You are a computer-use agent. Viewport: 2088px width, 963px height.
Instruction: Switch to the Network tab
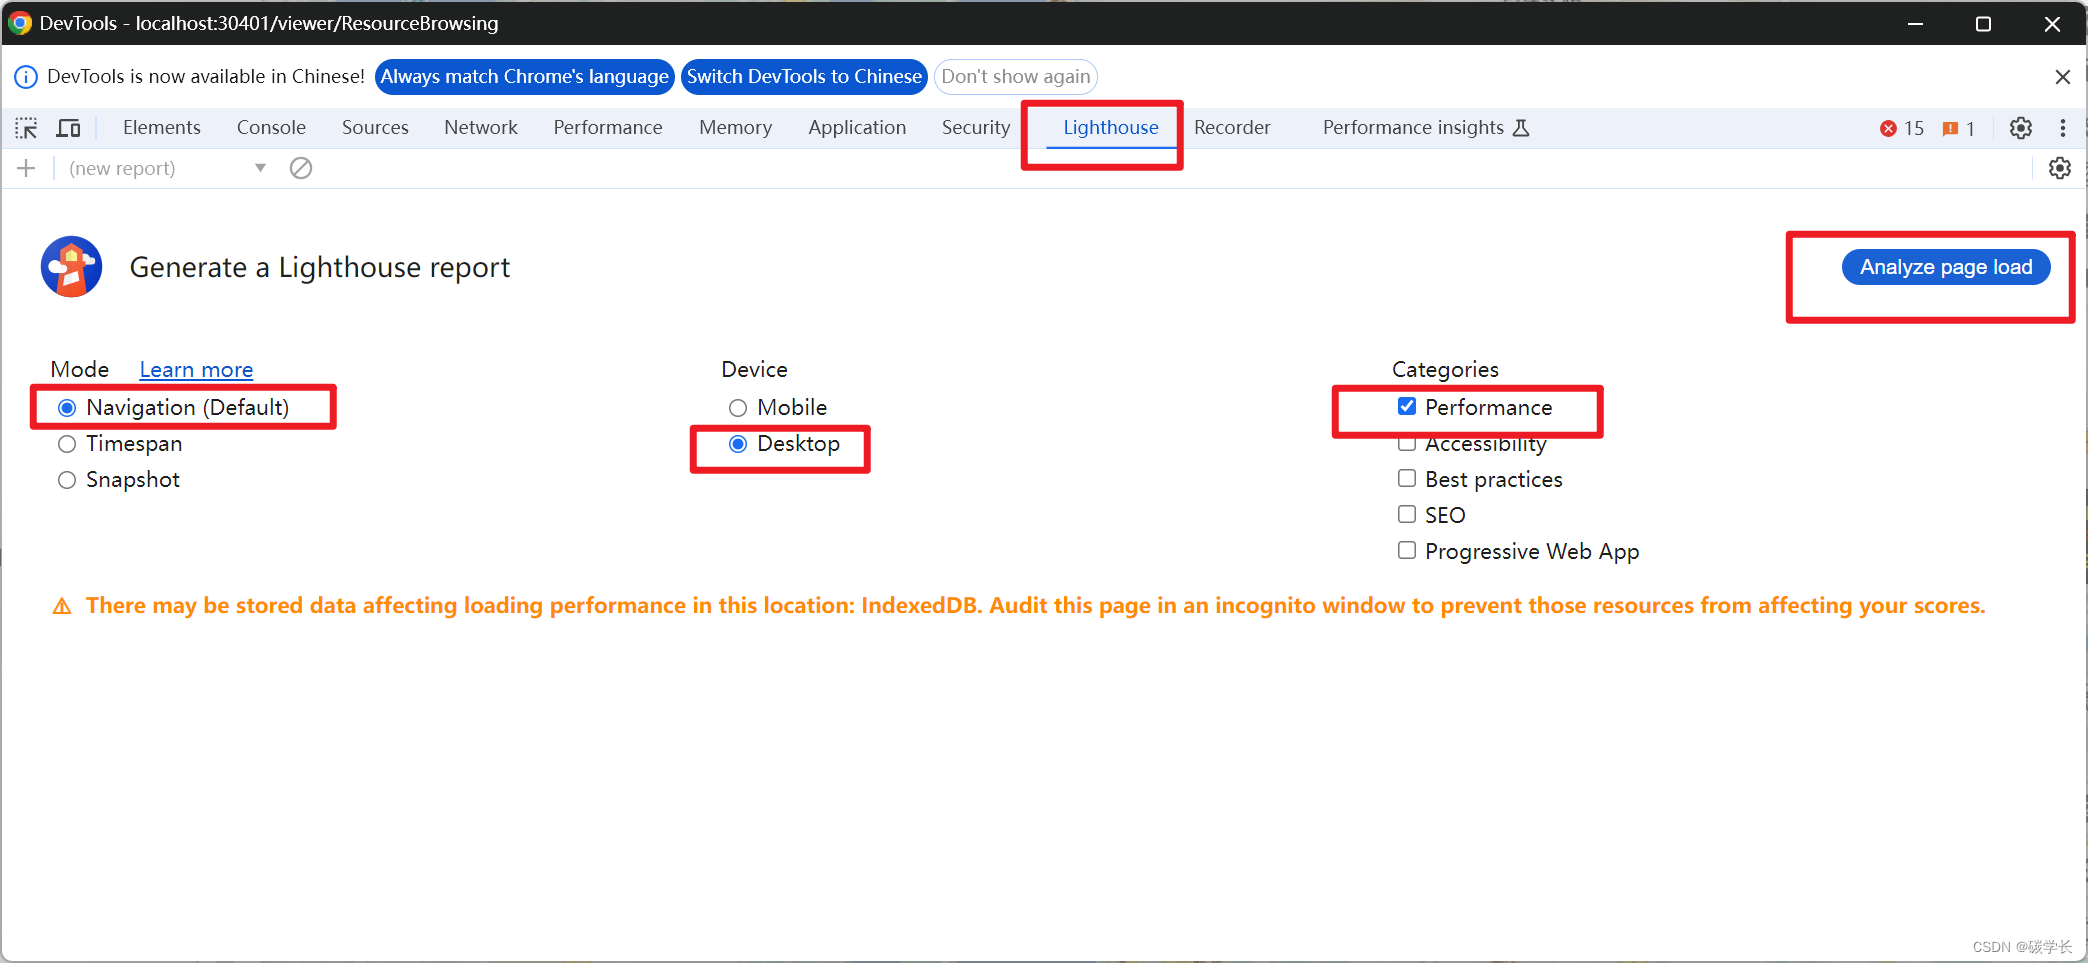tap(481, 128)
